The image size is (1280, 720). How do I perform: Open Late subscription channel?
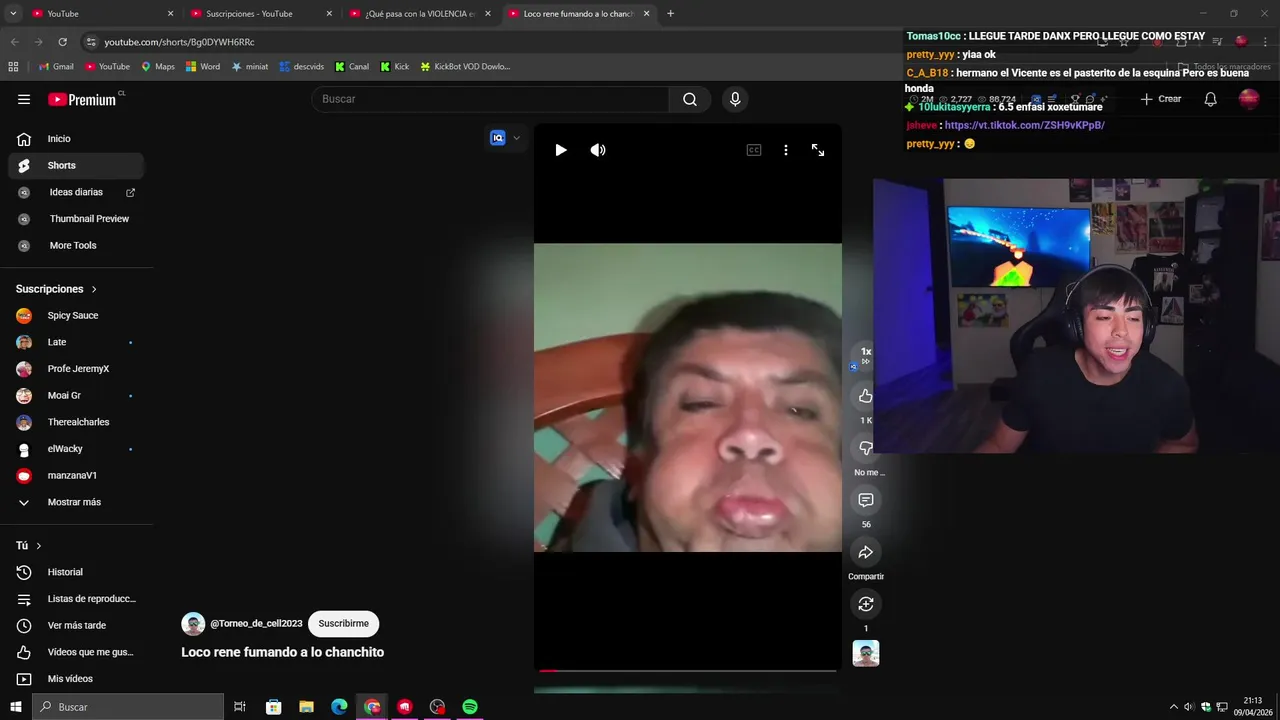click(x=76, y=342)
